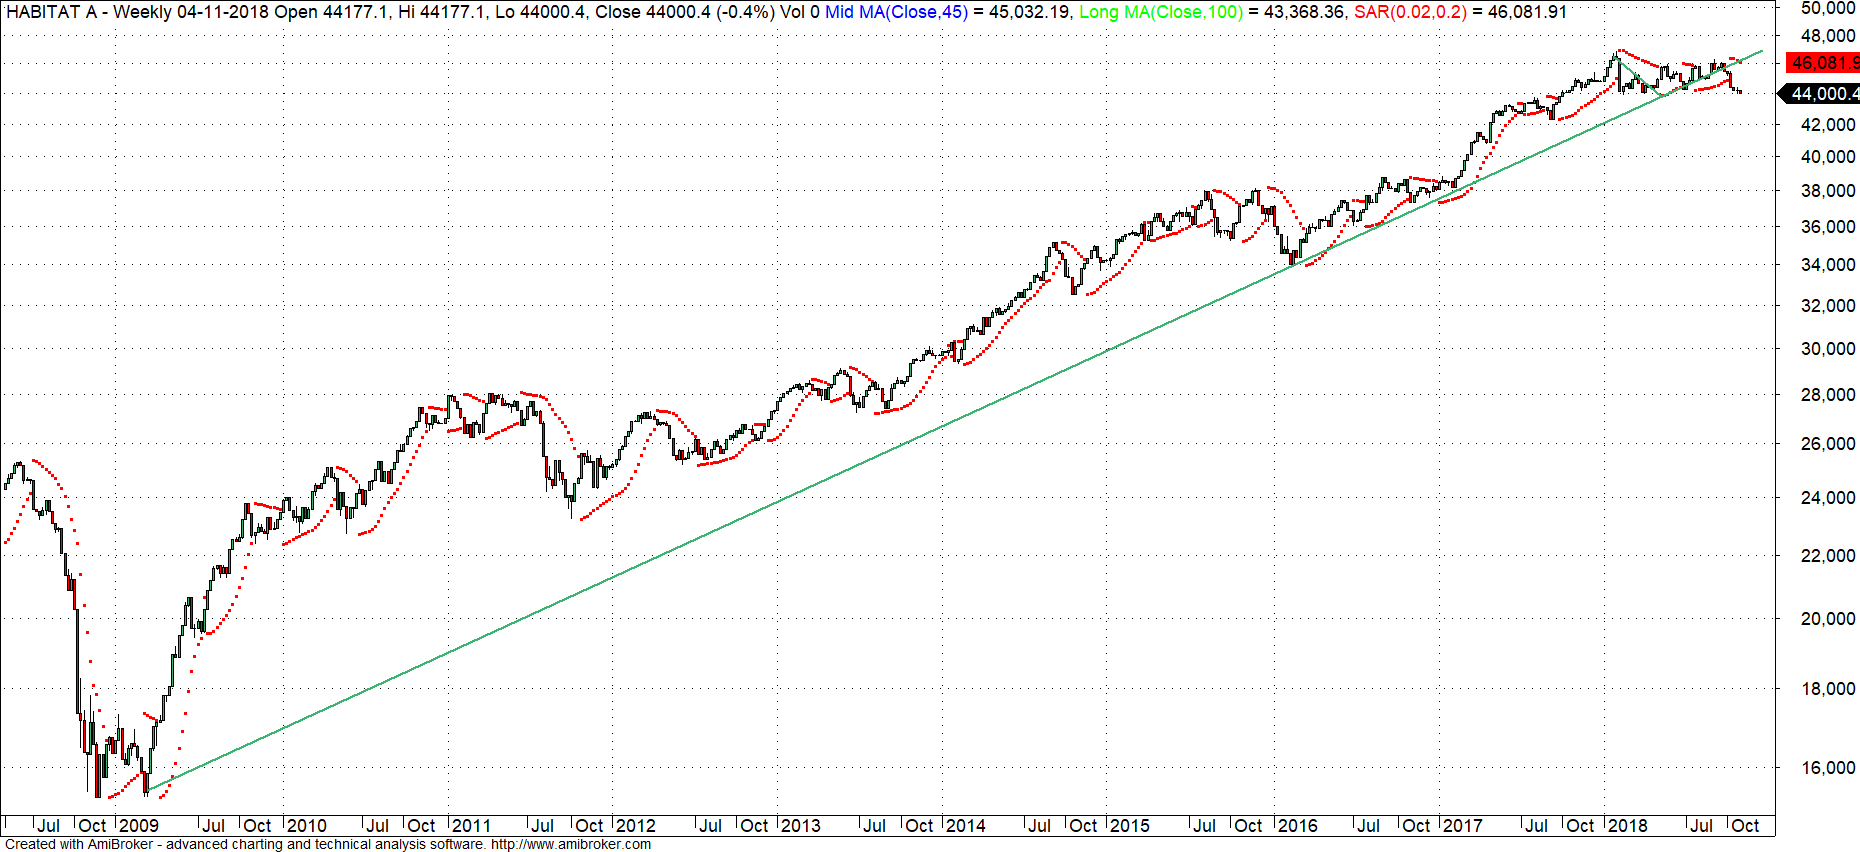Image resolution: width=1860 pixels, height=852 pixels.
Task: Click the red 46,081.9 SAR price tag
Action: coord(1823,63)
